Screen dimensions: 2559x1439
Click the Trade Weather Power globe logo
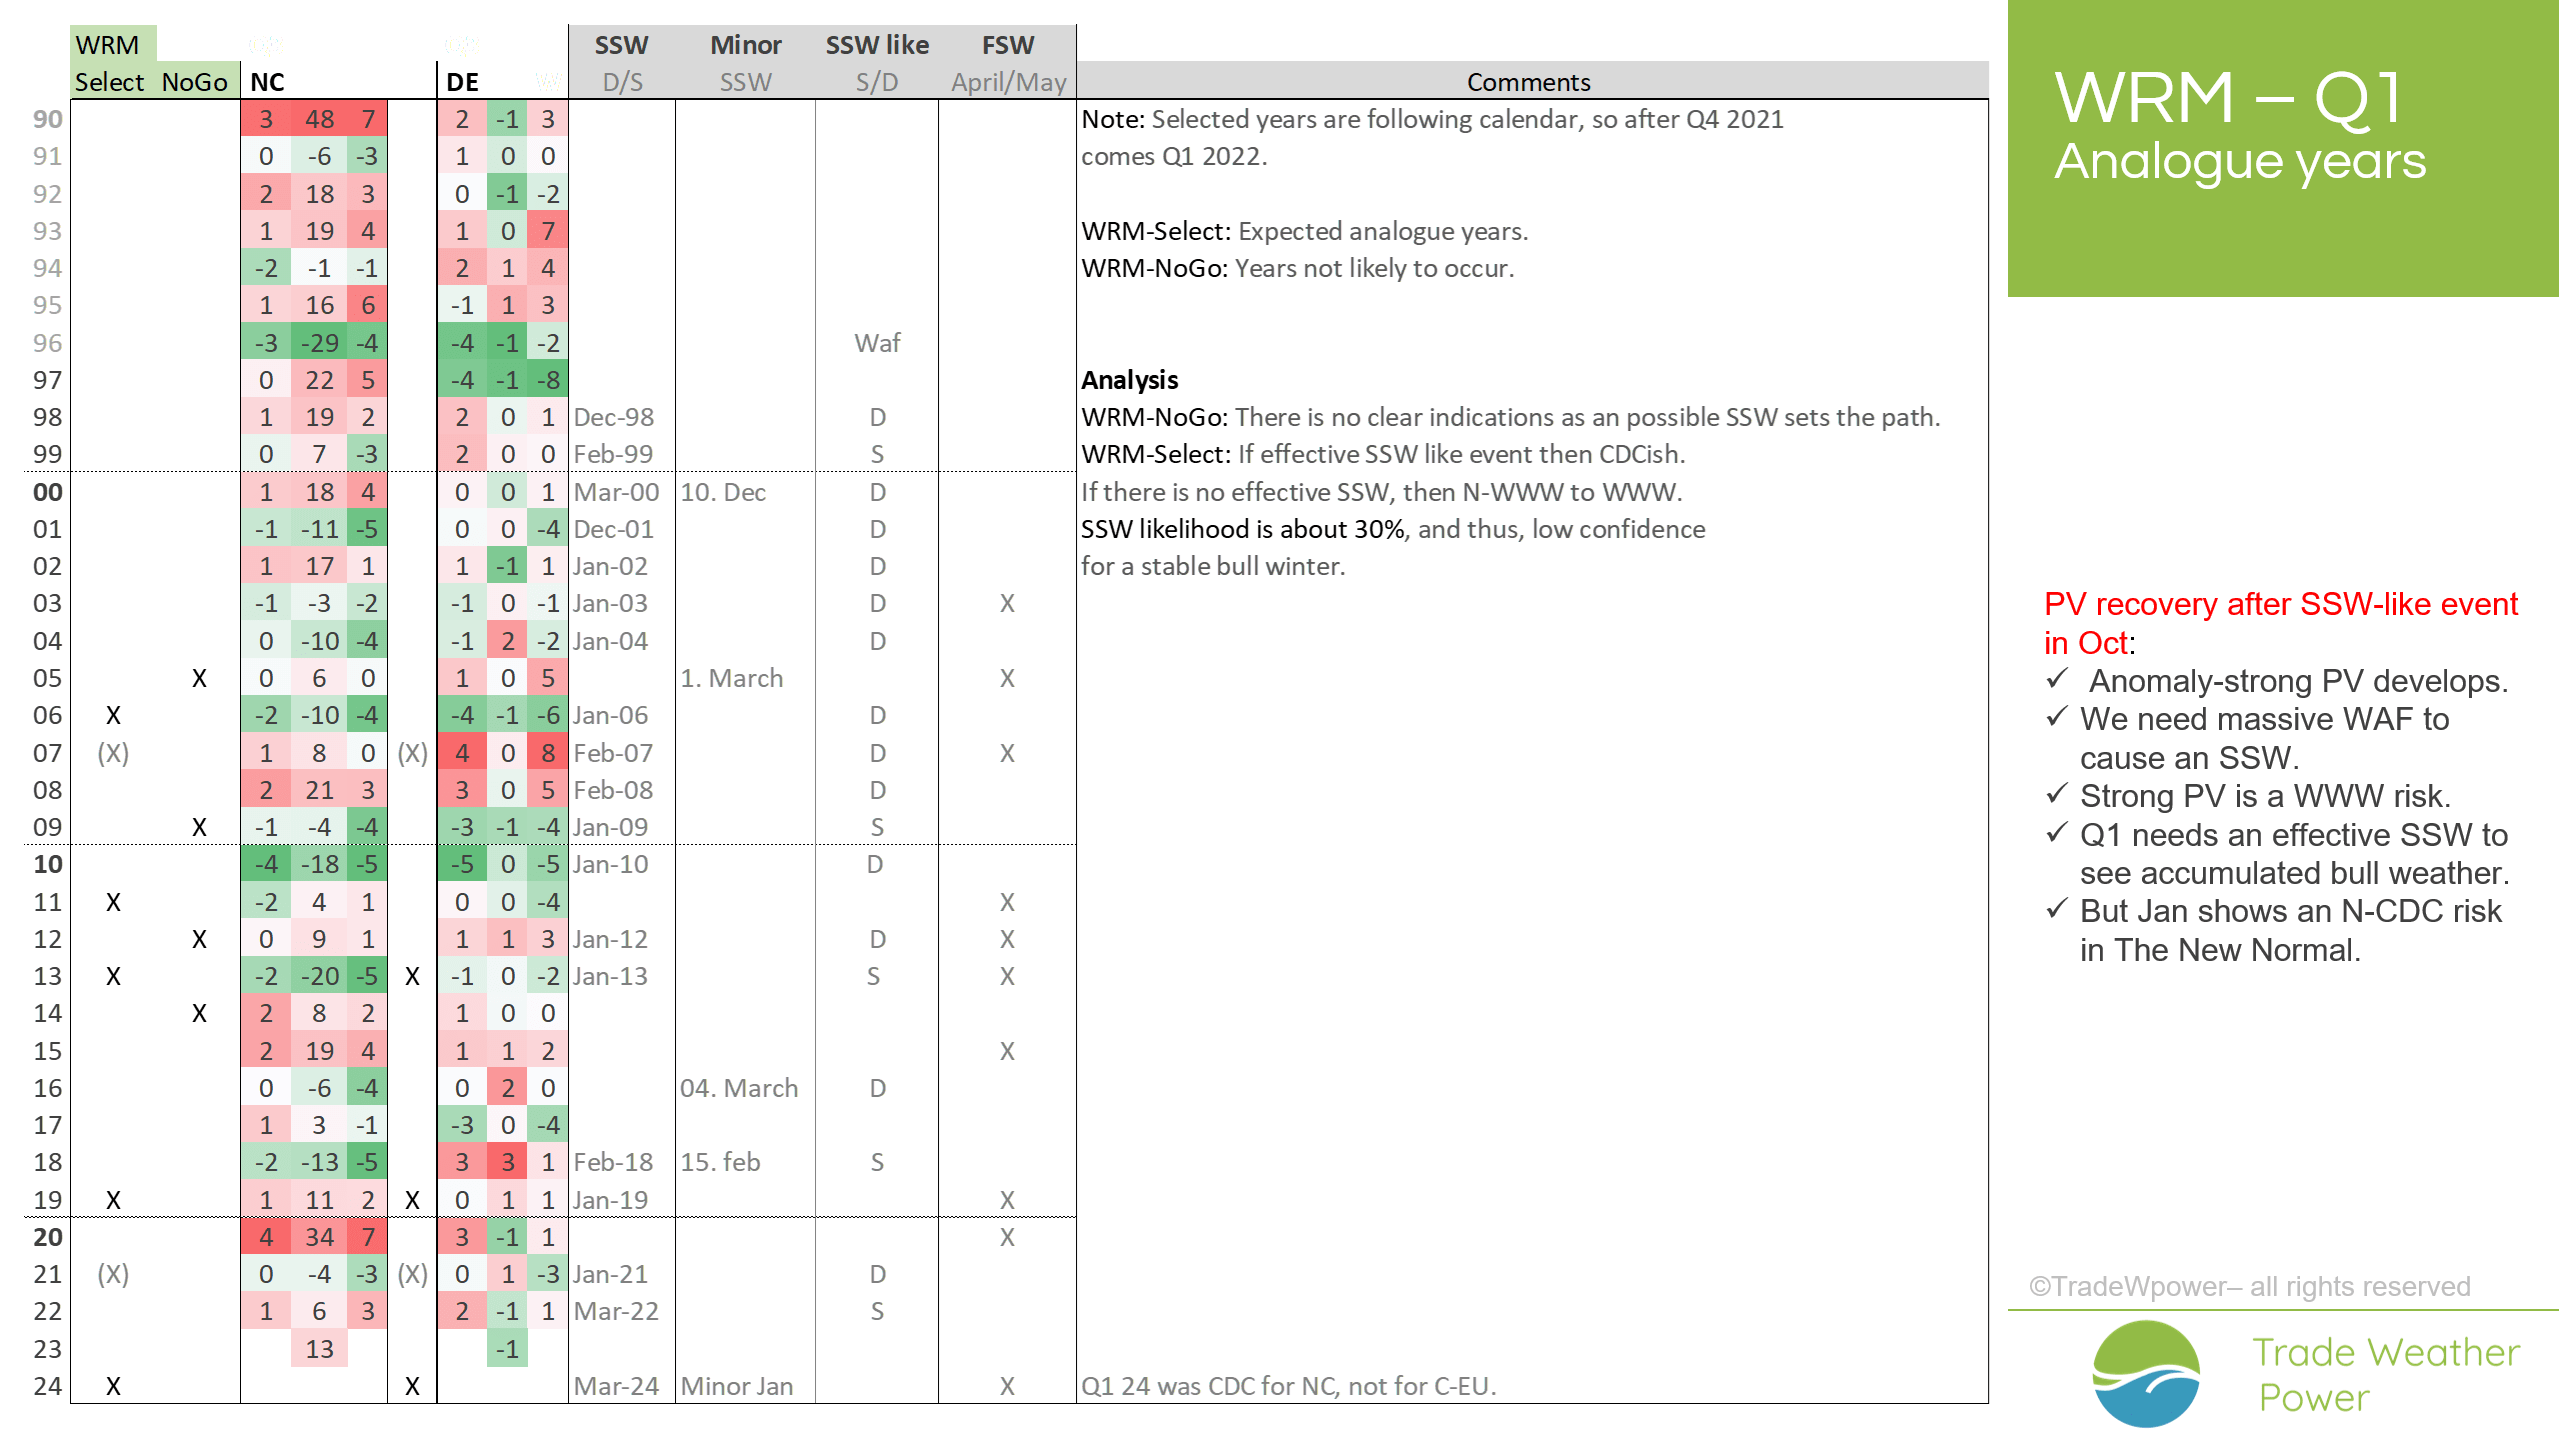click(x=2146, y=1373)
